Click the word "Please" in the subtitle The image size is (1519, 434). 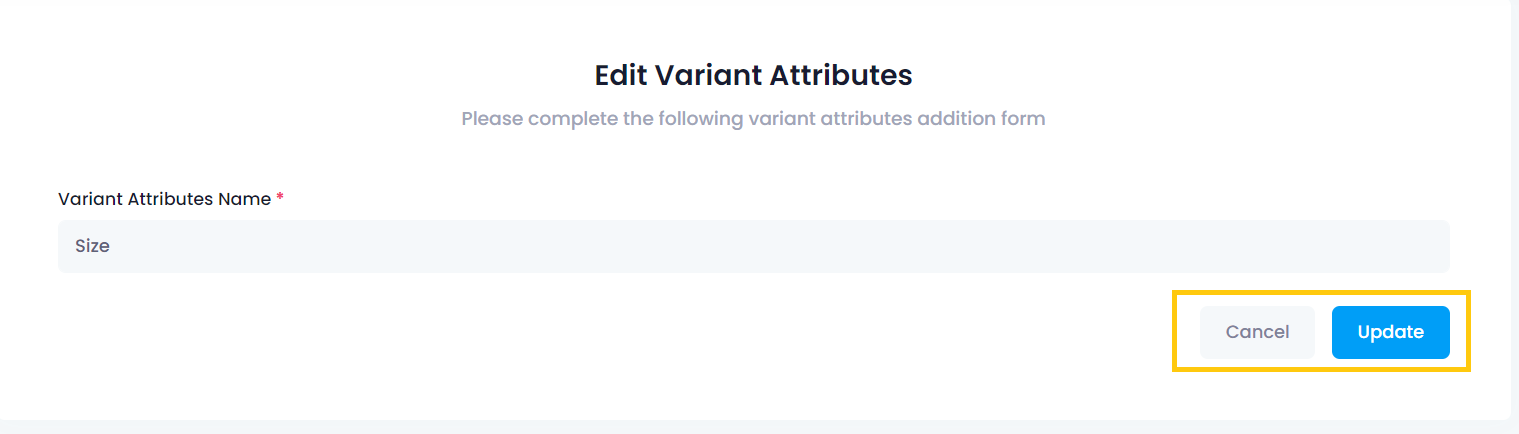tap(492, 119)
